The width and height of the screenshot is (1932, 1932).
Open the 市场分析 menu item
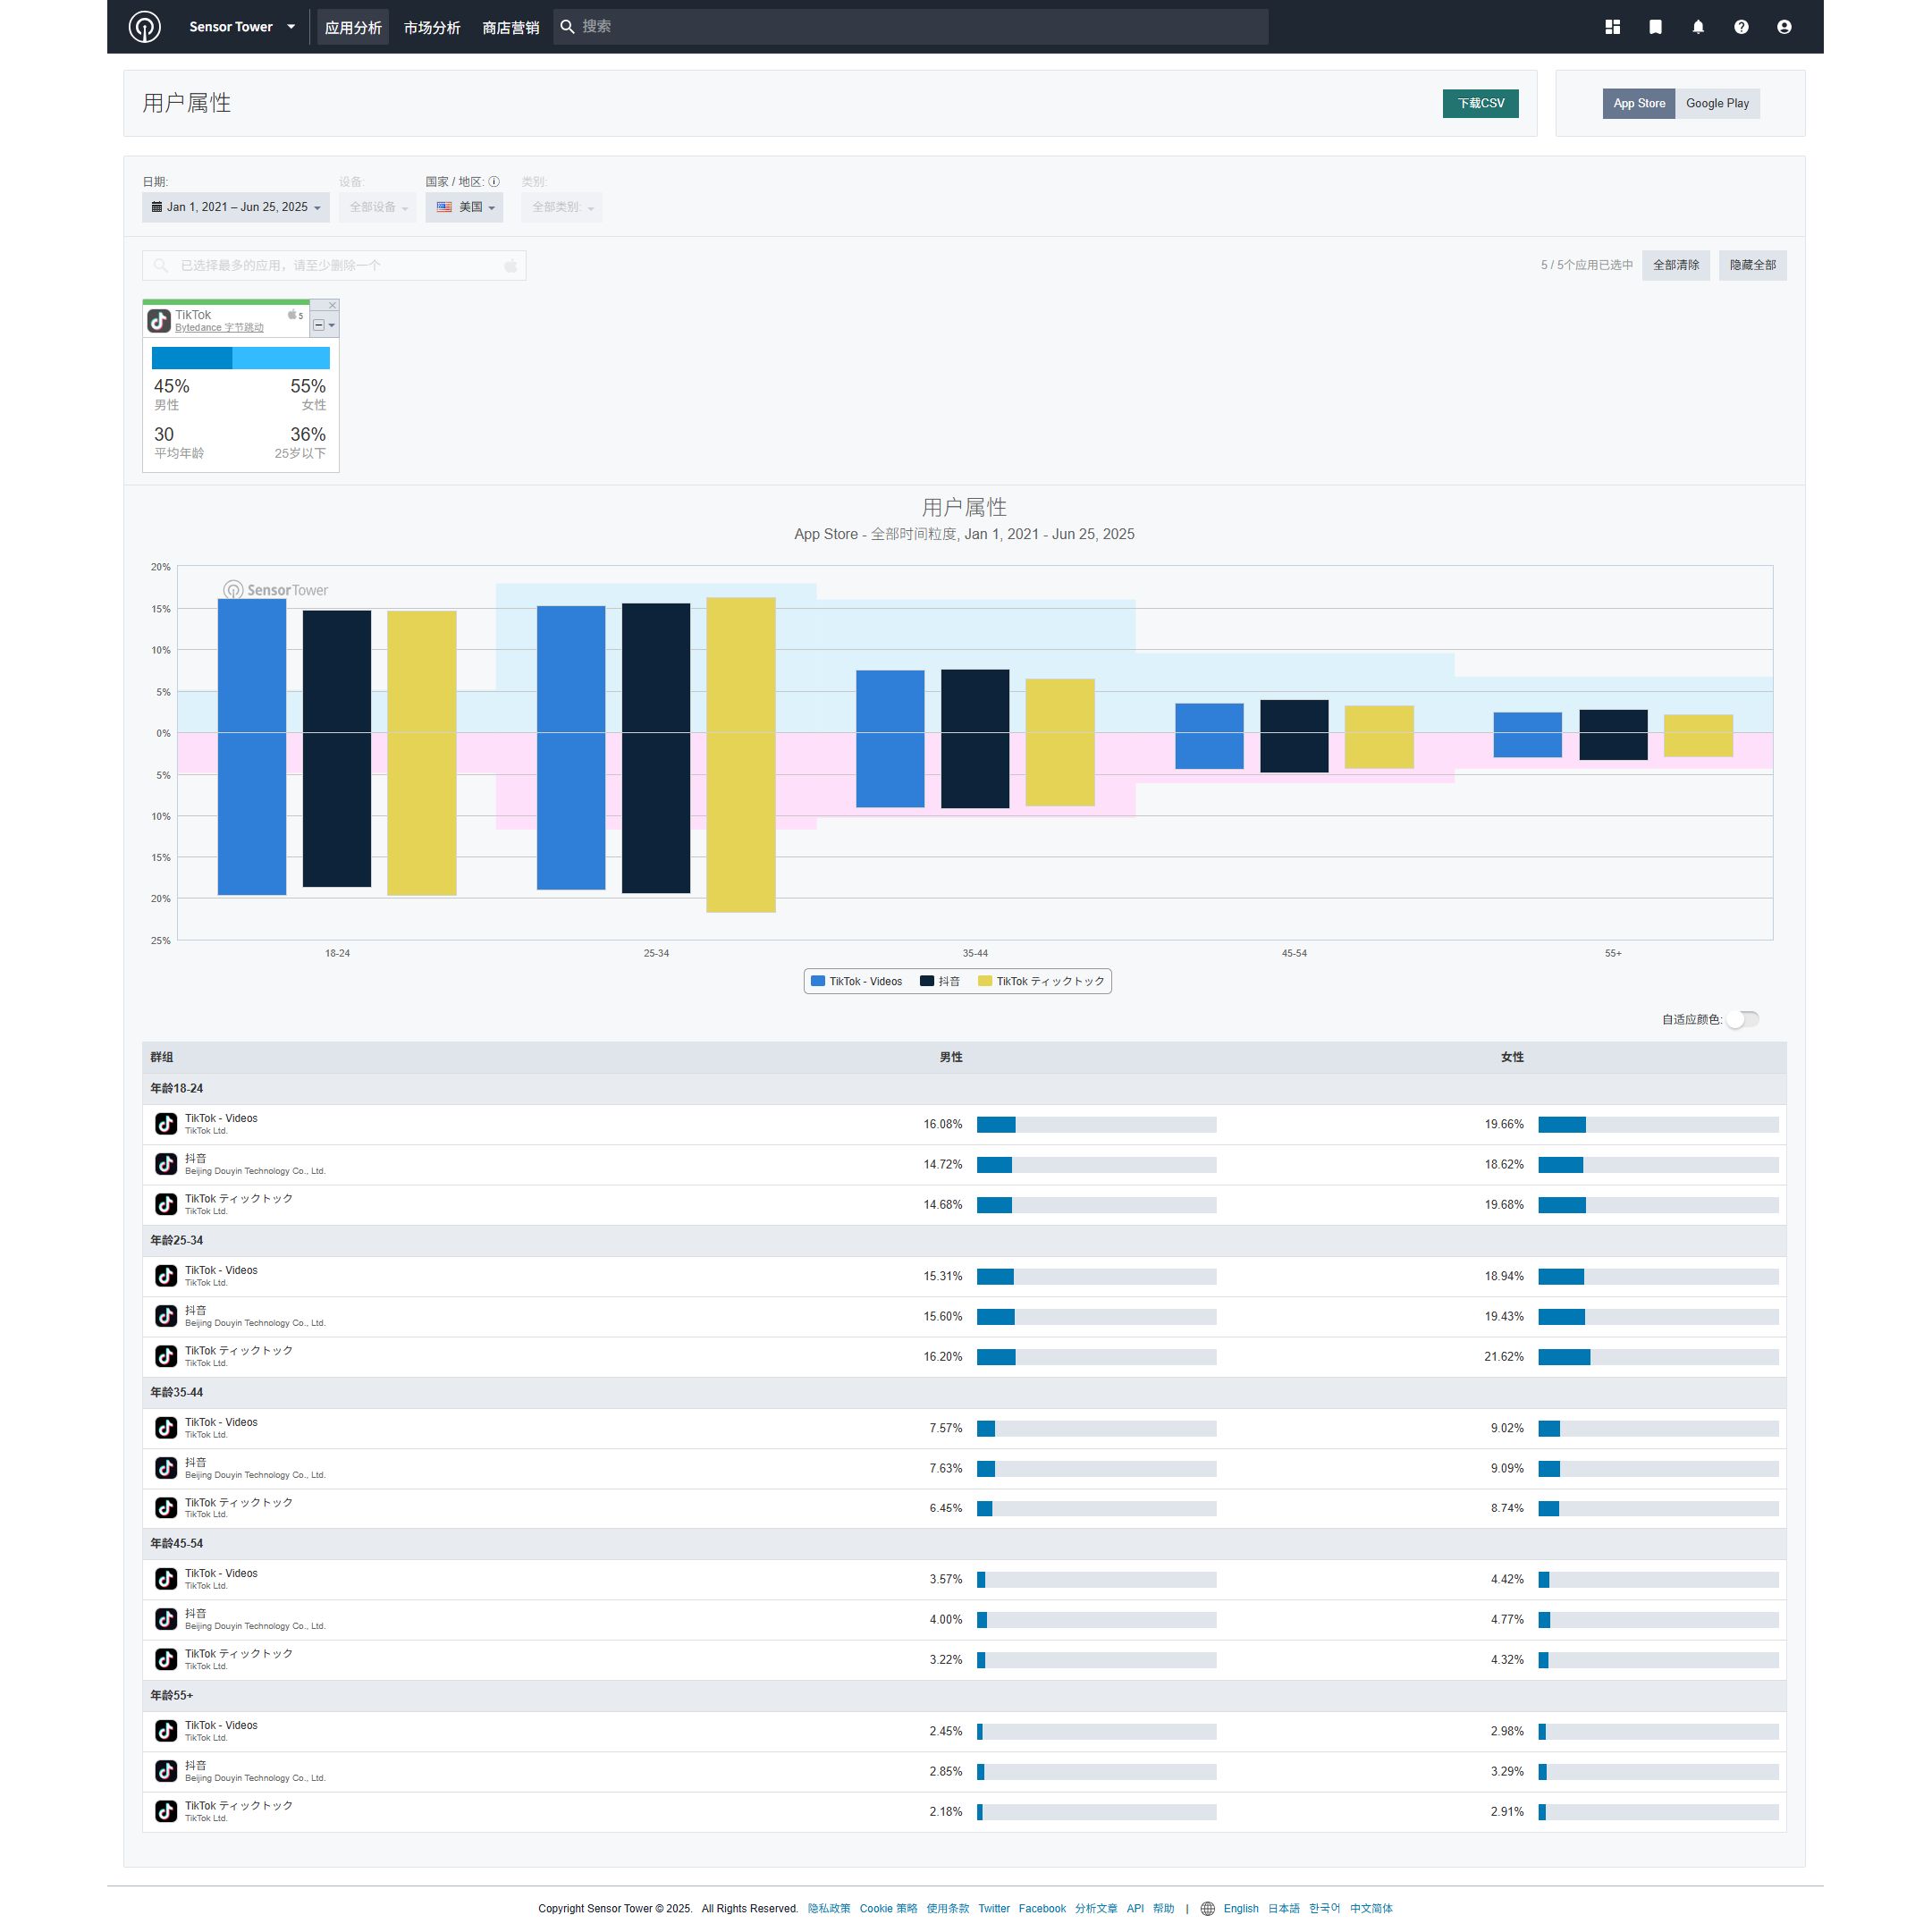[432, 28]
